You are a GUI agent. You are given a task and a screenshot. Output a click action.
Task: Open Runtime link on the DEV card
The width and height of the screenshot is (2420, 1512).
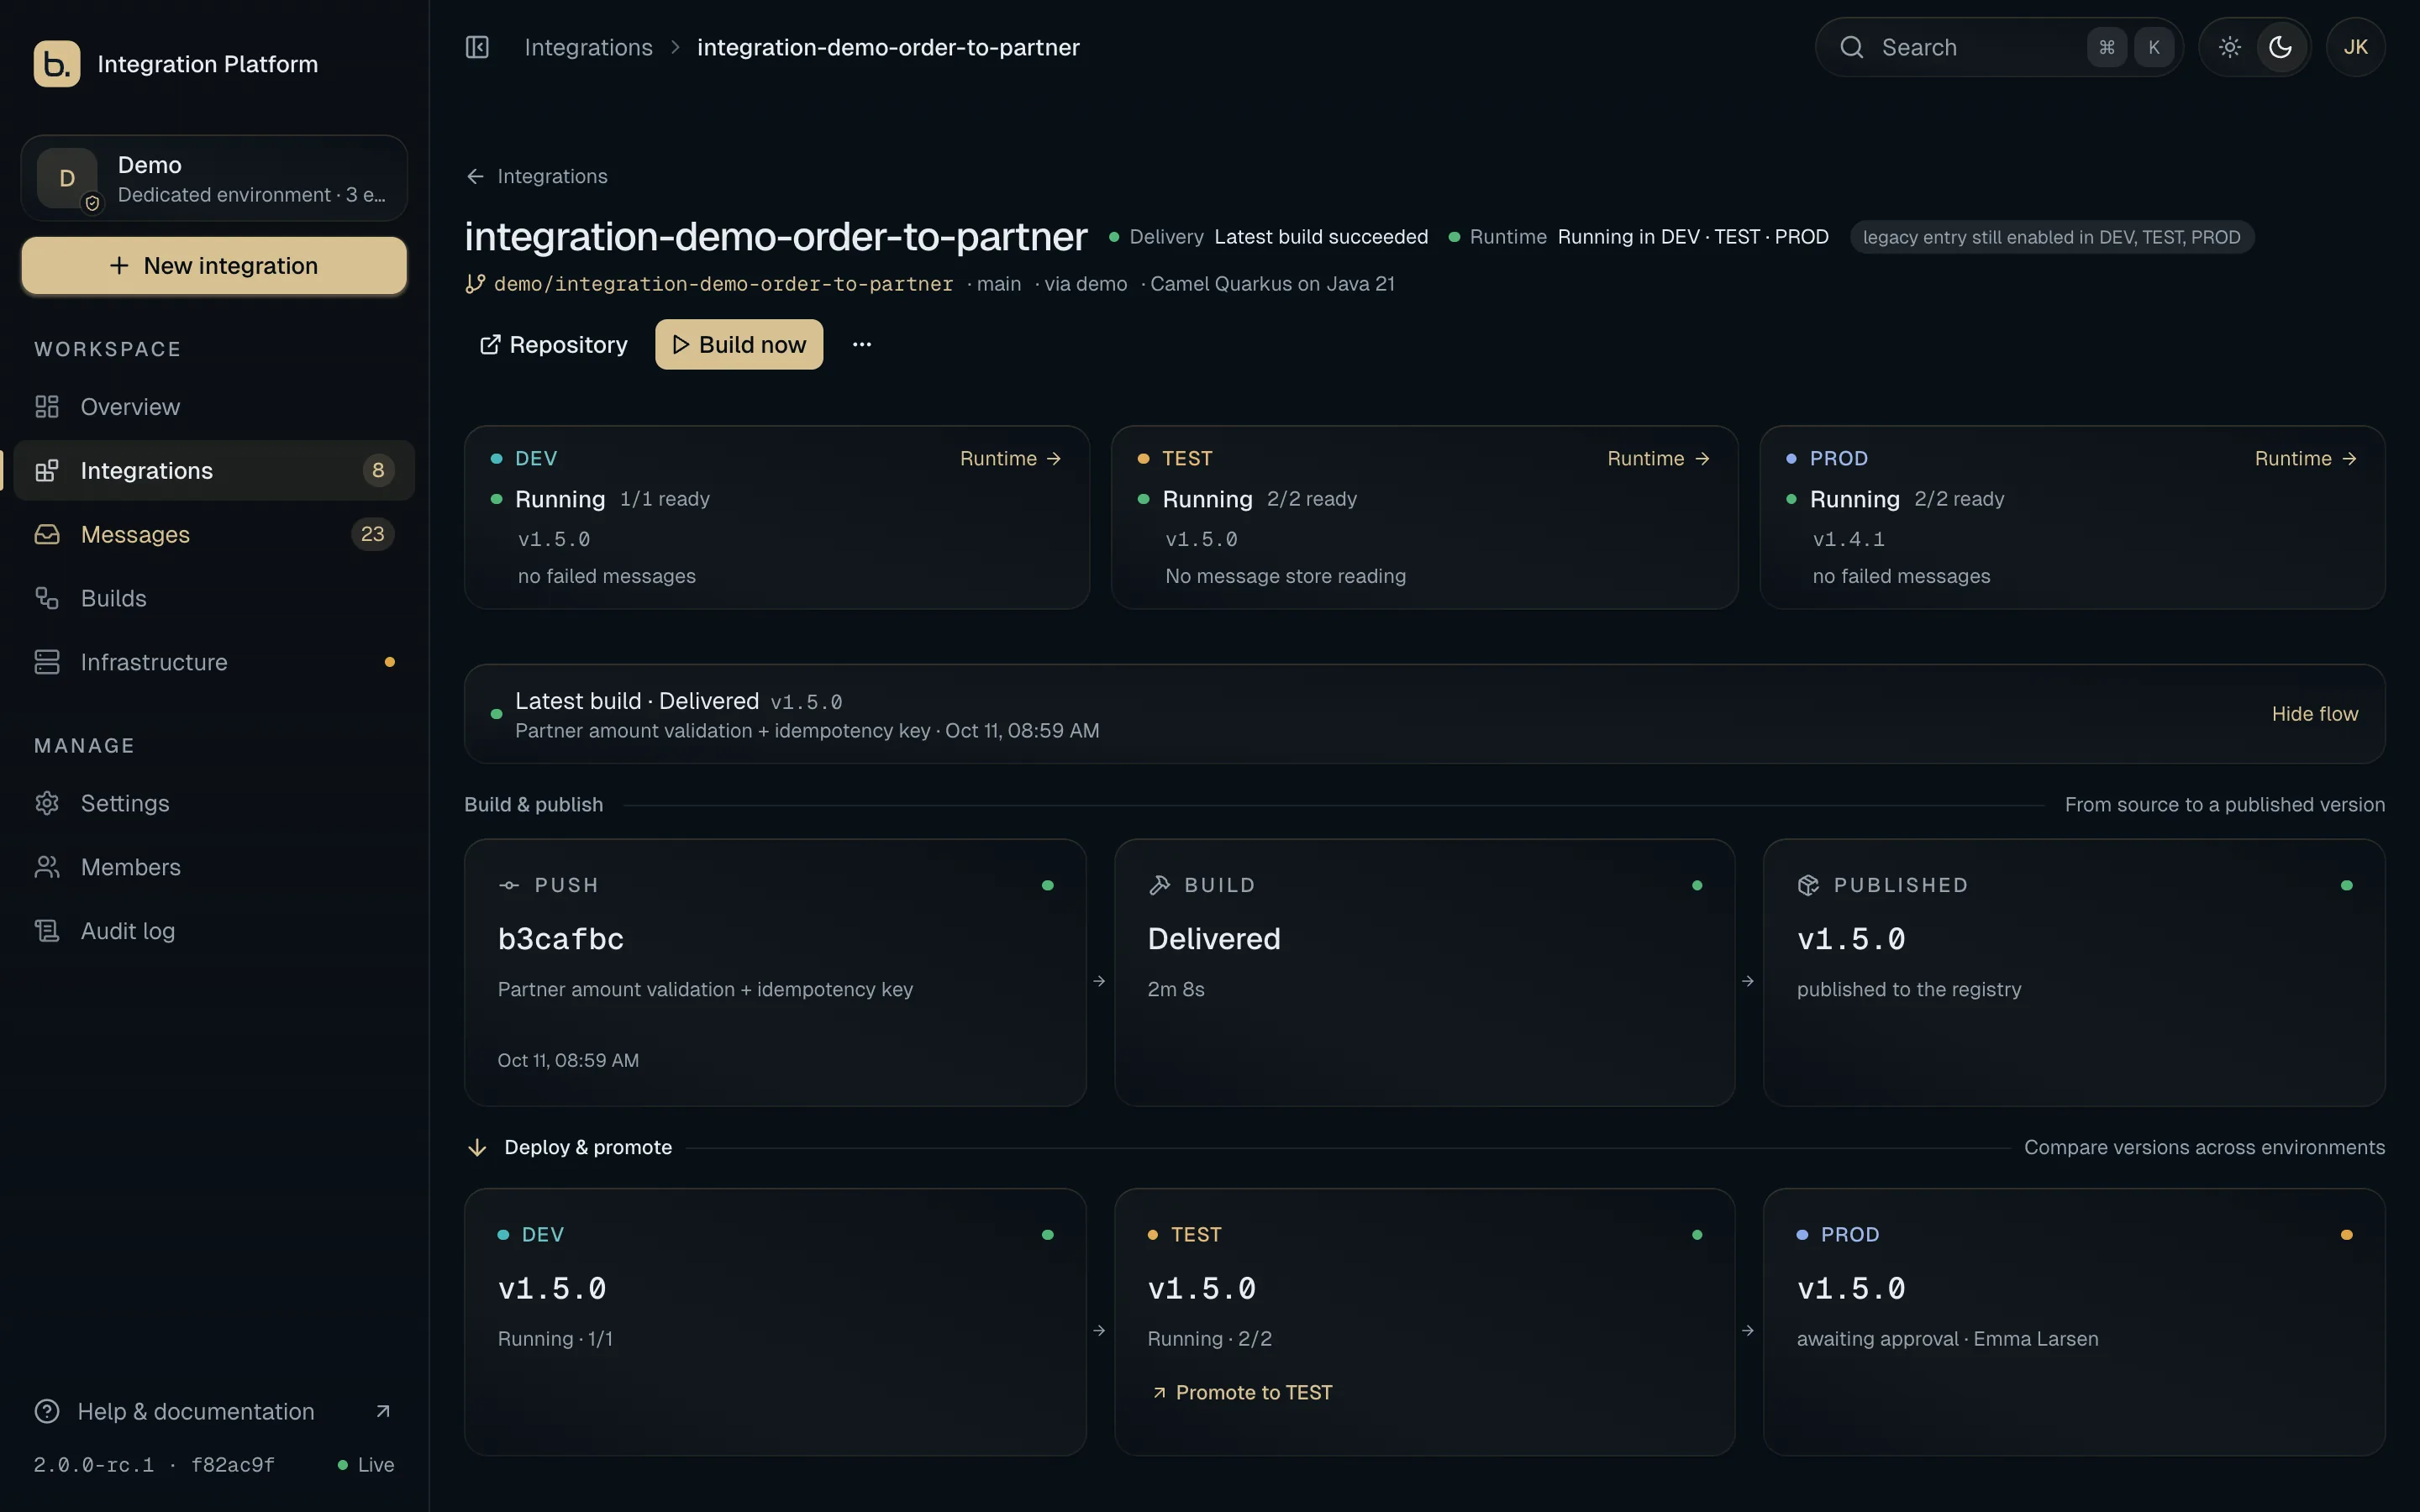[x=1011, y=458]
